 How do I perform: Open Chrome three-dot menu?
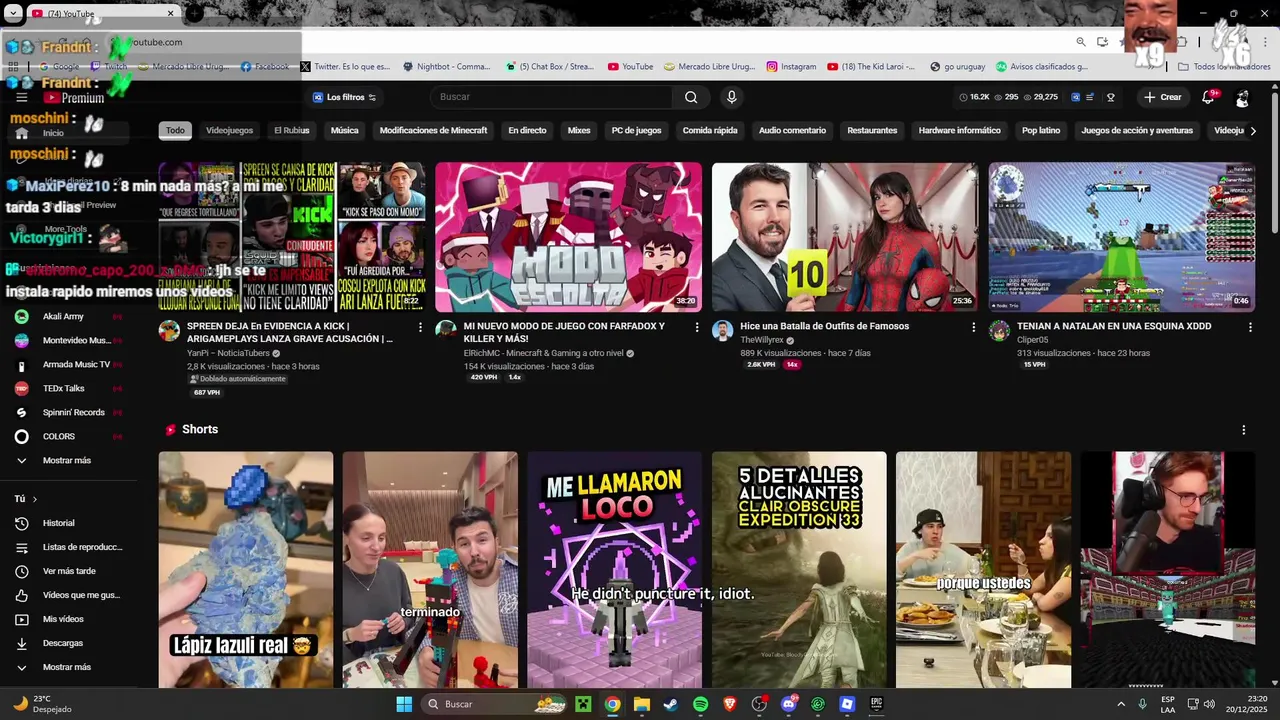(1265, 42)
